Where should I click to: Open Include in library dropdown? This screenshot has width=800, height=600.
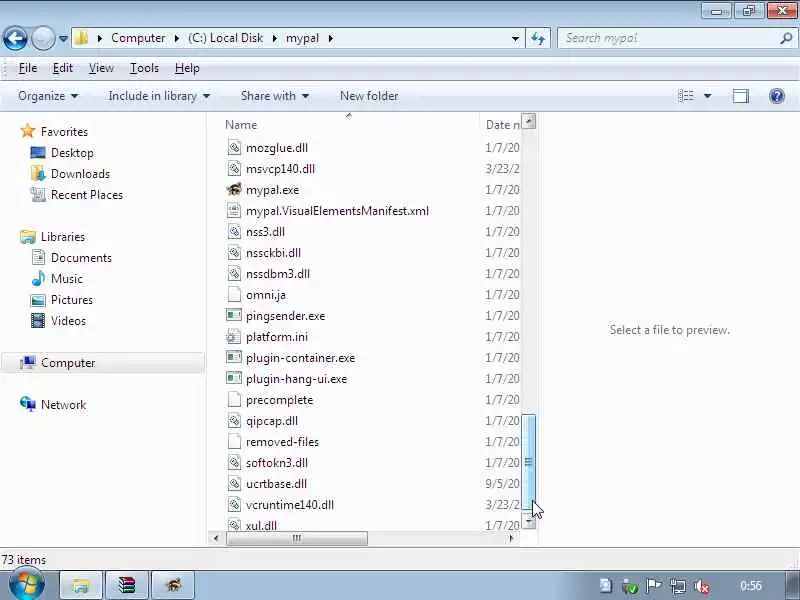click(x=159, y=96)
